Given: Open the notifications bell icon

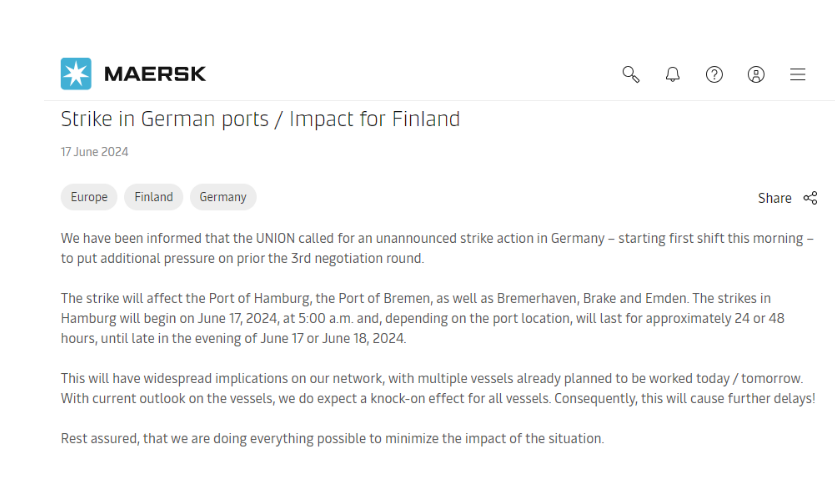Looking at the screenshot, I should 673,75.
